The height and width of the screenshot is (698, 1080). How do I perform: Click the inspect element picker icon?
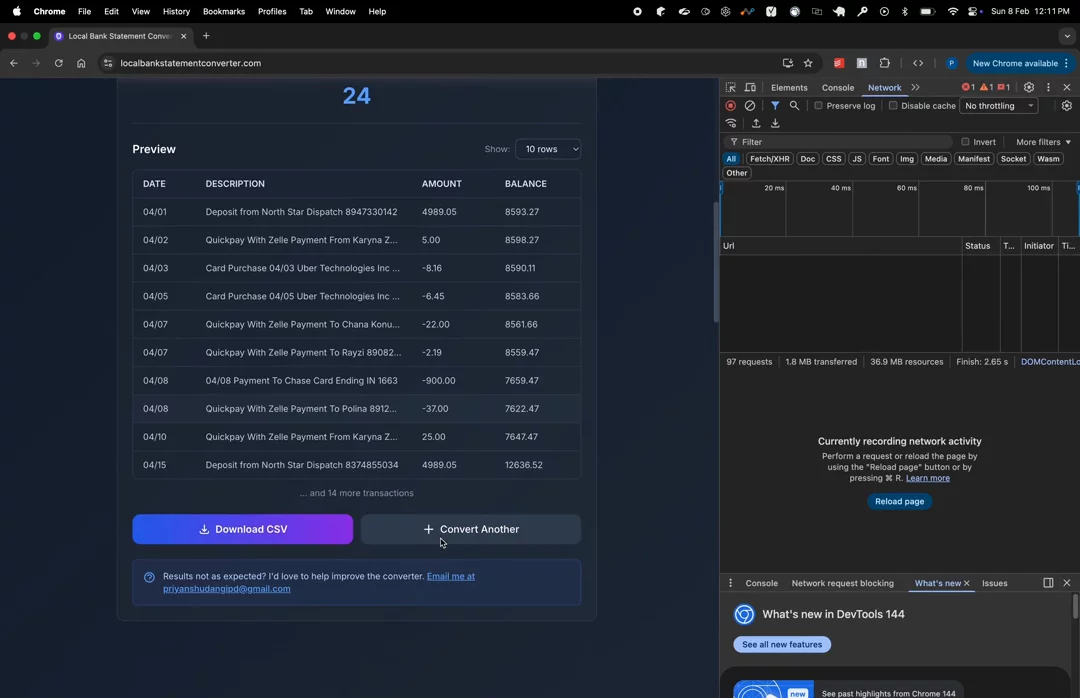click(x=731, y=88)
